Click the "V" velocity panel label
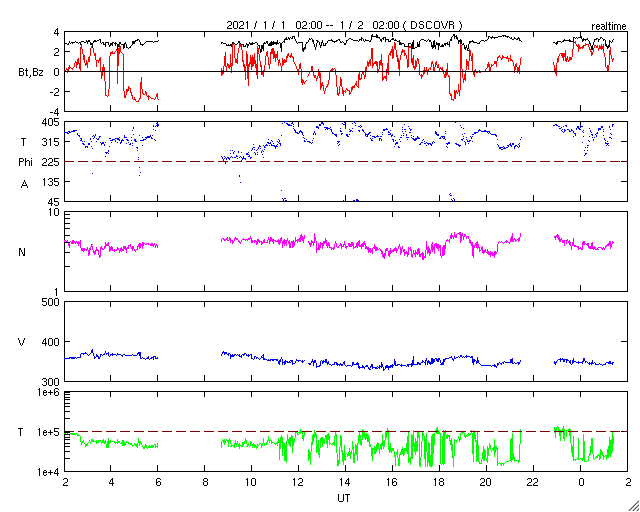The width and height of the screenshot is (640, 512). point(22,342)
